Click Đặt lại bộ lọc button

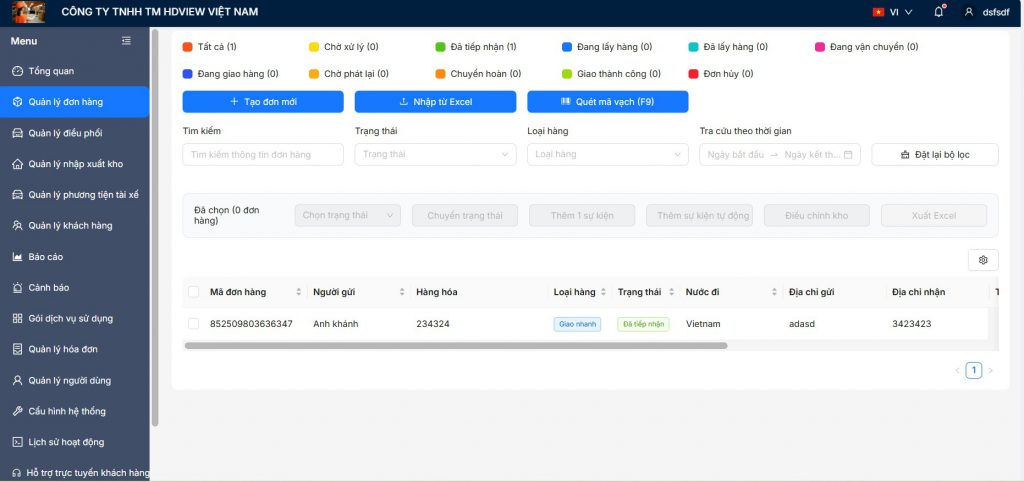tap(934, 155)
